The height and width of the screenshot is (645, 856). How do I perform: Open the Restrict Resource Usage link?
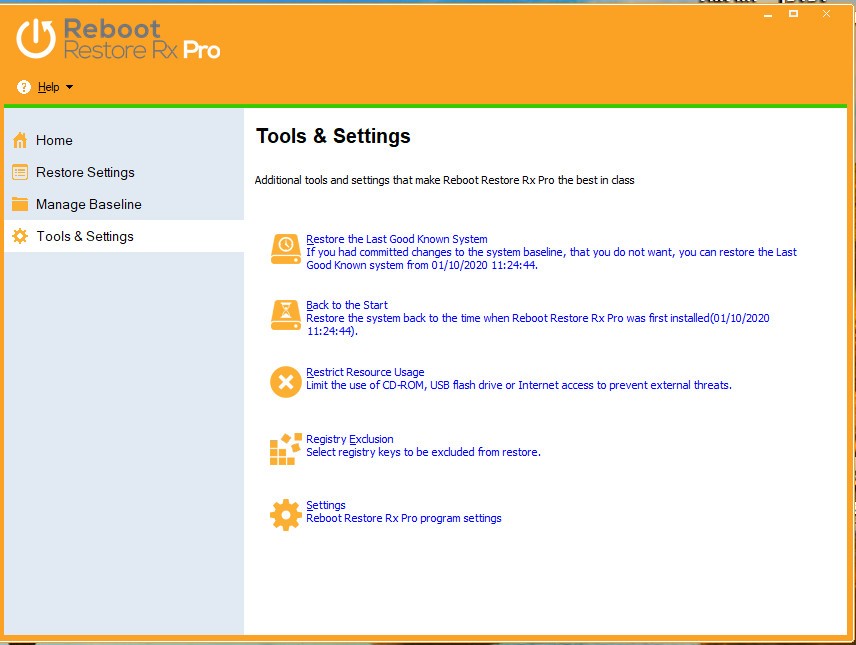365,372
